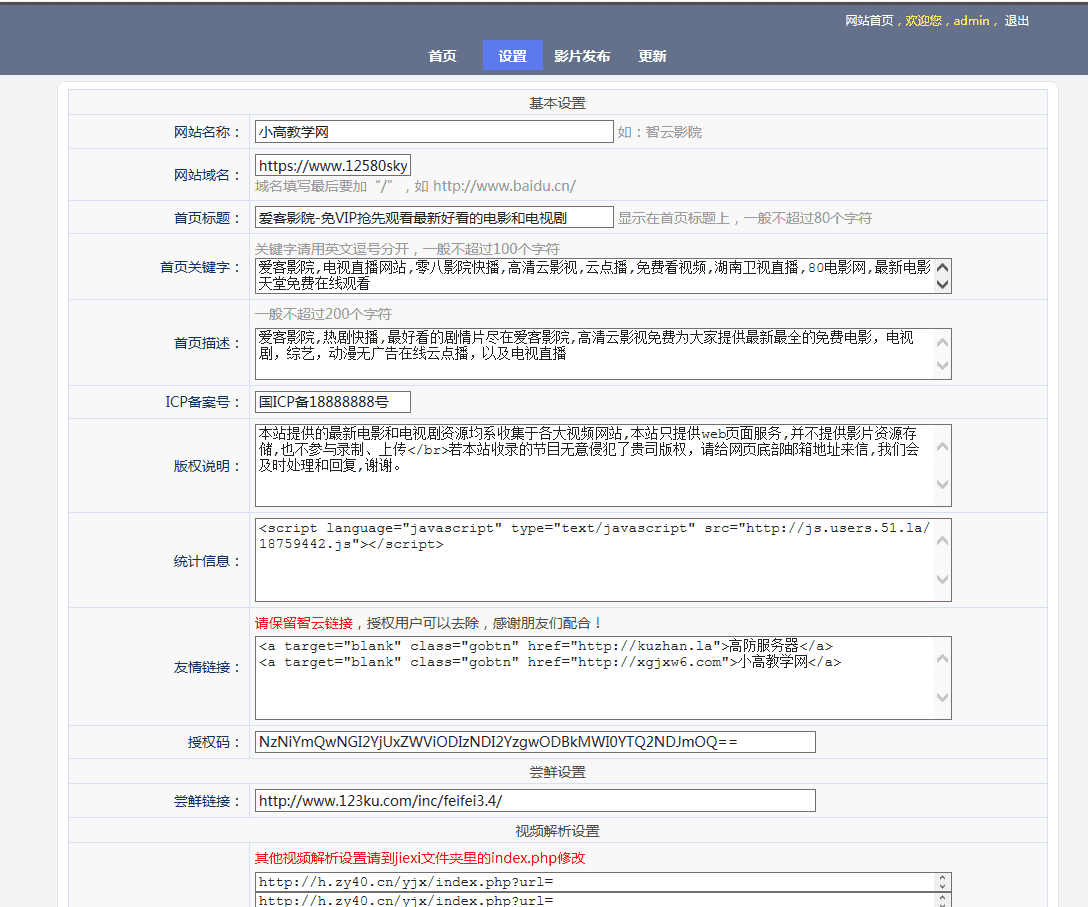The height and width of the screenshot is (907, 1088).
Task: Focus the ICP备案号 input field
Action: pos(332,402)
